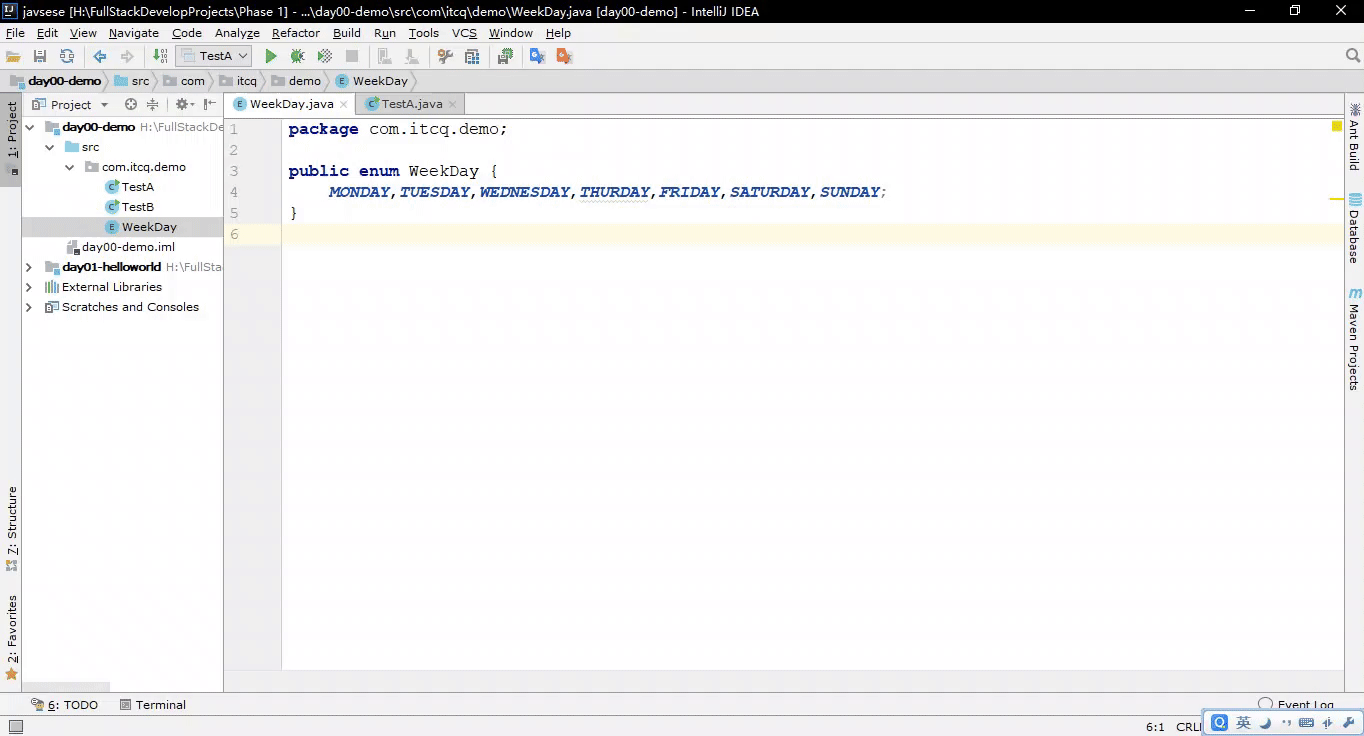The width and height of the screenshot is (1364, 736).
Task: Select WeekDay enum in project tree
Action: point(141,227)
